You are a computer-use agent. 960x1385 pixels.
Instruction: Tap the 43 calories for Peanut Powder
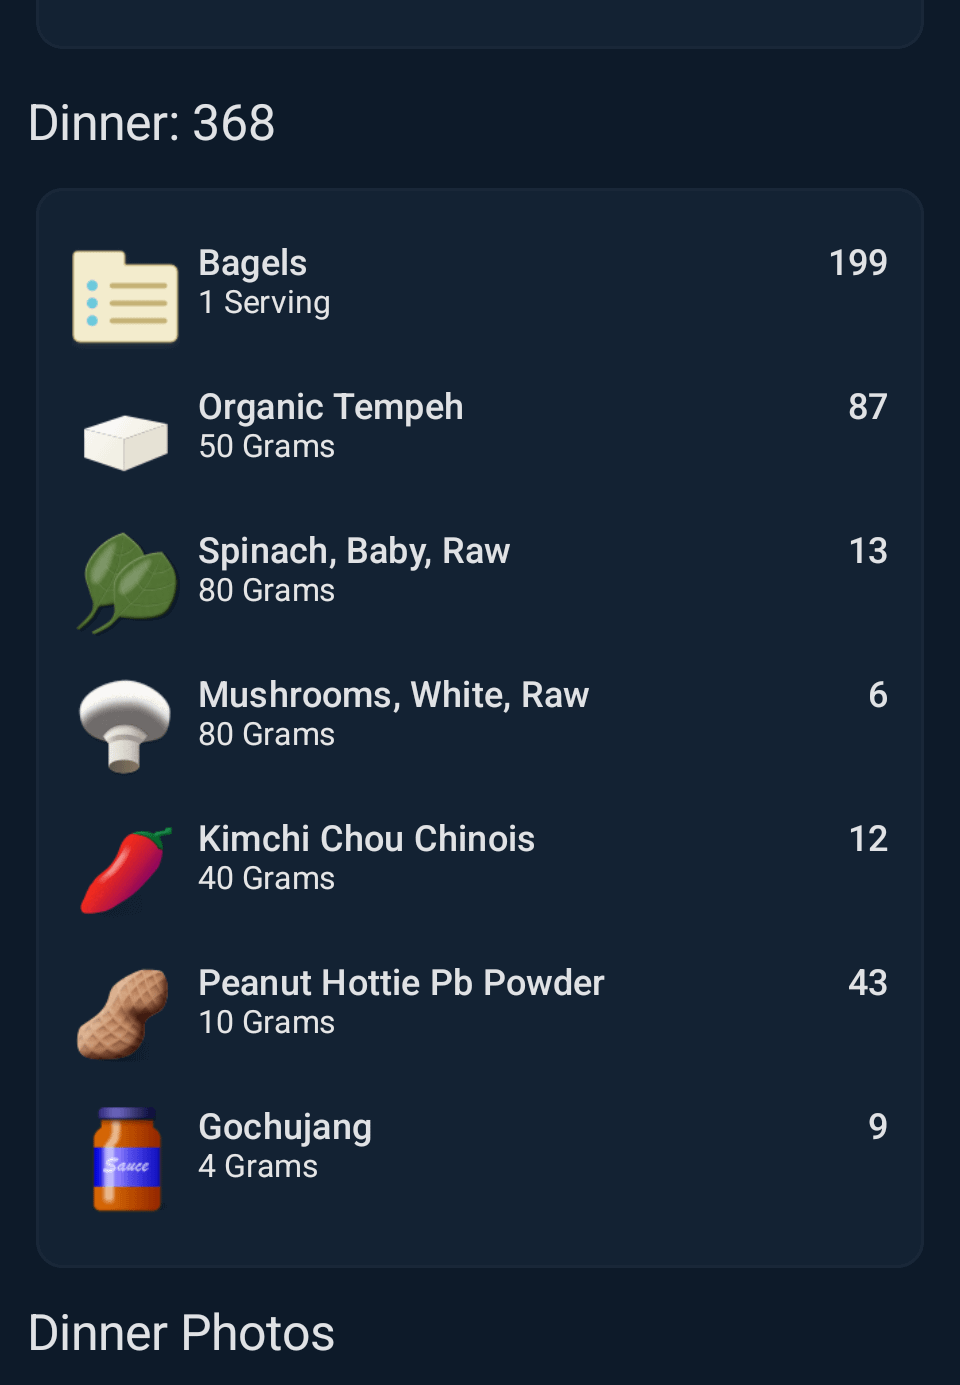pos(867,983)
